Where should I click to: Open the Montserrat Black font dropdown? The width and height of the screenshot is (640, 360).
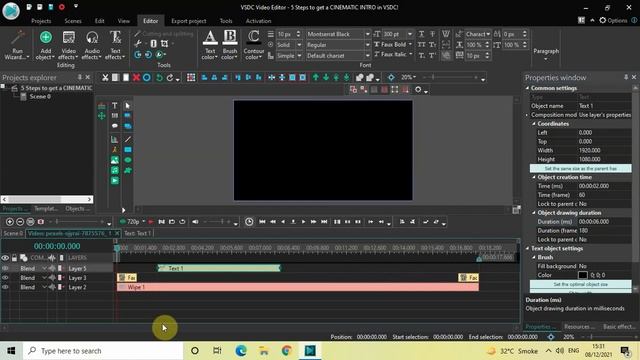pos(367,34)
